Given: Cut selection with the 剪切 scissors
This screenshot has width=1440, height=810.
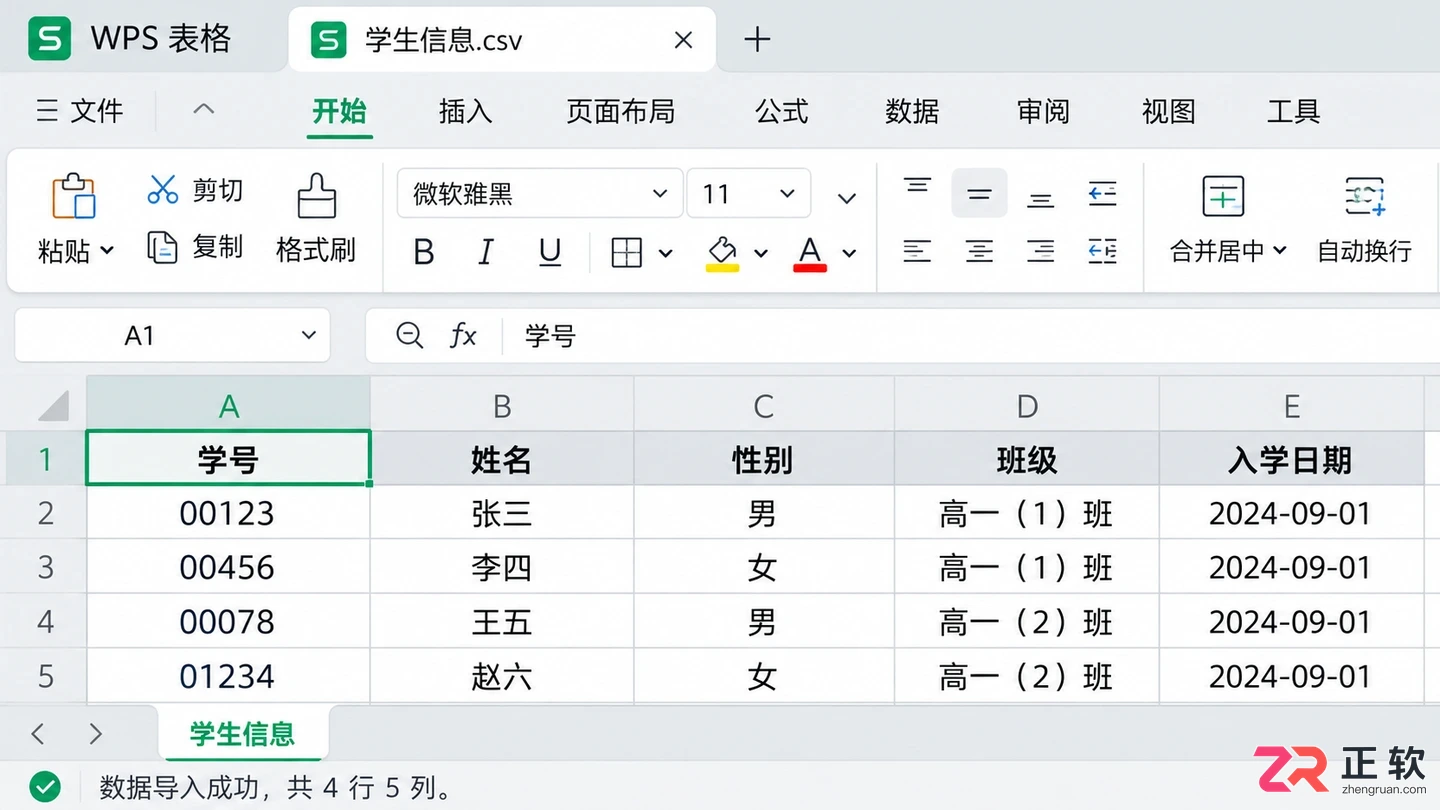Looking at the screenshot, I should click(x=162, y=189).
